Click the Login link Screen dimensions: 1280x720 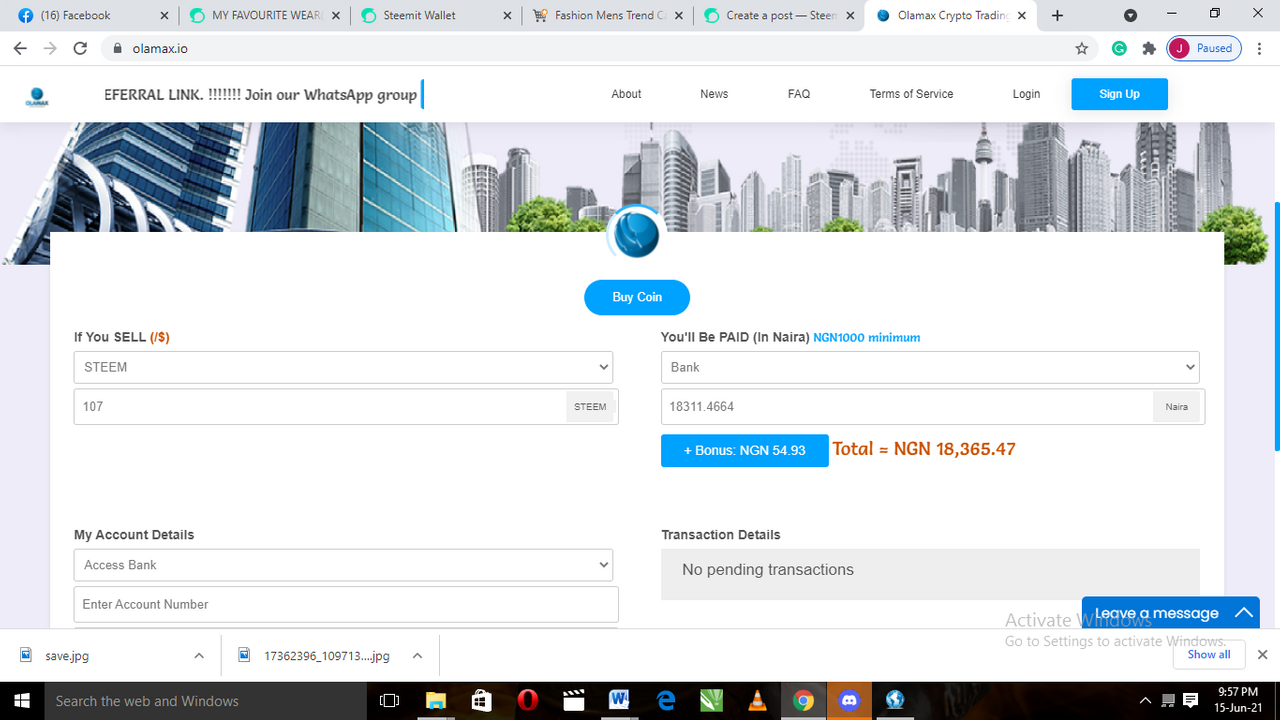pos(1026,94)
